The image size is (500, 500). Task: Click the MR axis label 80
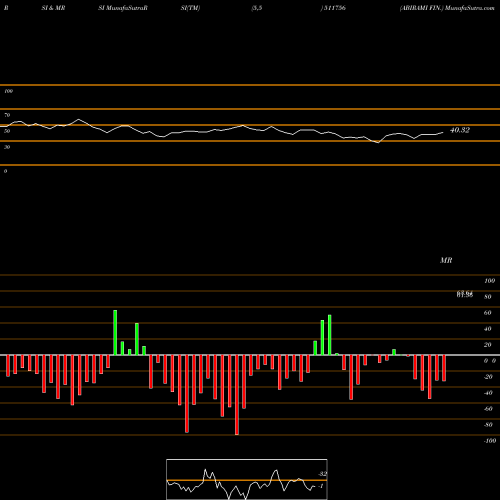click(x=488, y=297)
